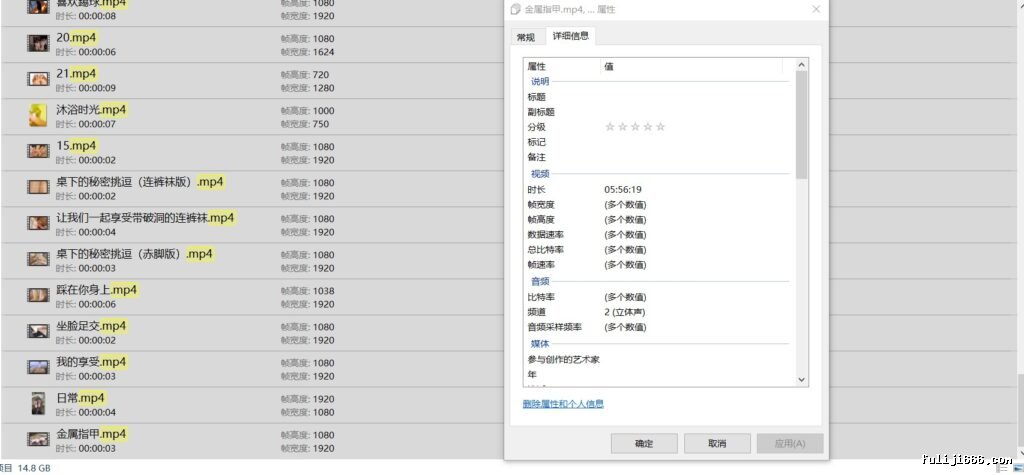This screenshot has height=475, width=1024.
Task: Click the 频道 value 2 (立体声)
Action: point(625,312)
